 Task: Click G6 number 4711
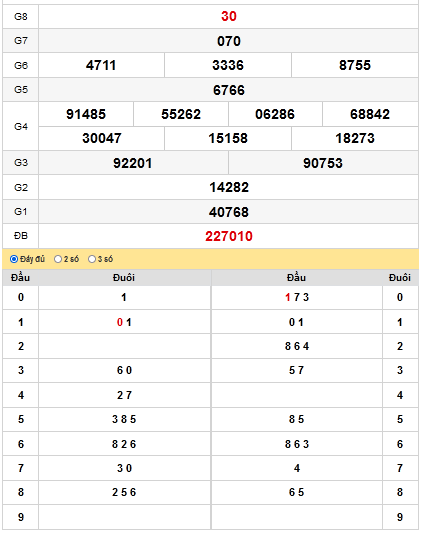pyautogui.click(x=101, y=65)
